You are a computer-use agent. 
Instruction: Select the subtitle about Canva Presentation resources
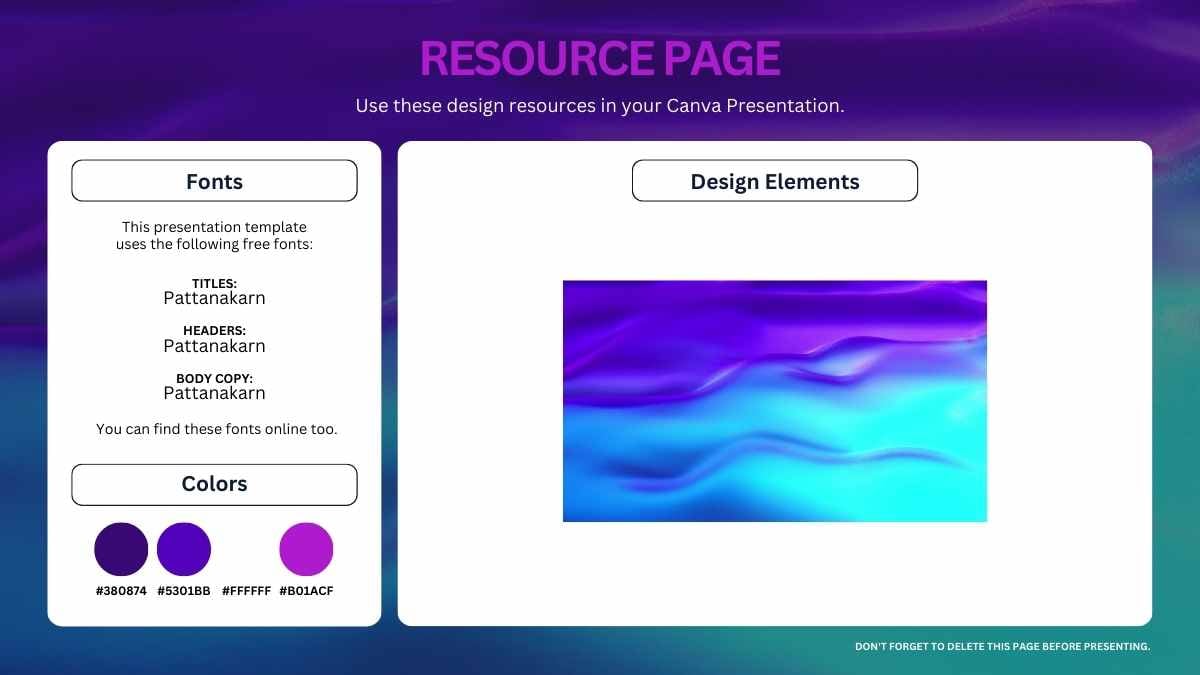(600, 105)
